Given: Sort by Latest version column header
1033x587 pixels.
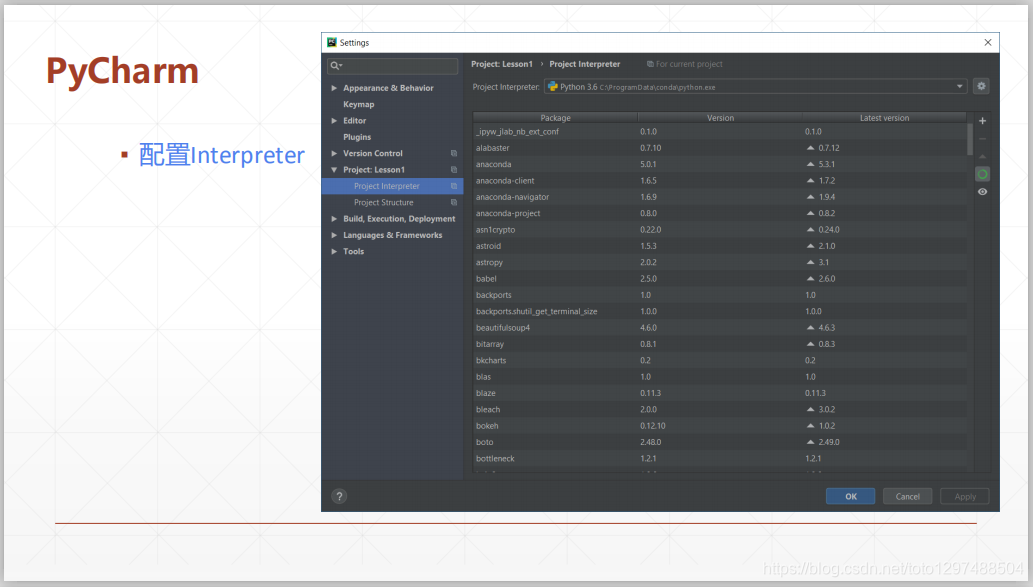Looking at the screenshot, I should click(x=884, y=118).
